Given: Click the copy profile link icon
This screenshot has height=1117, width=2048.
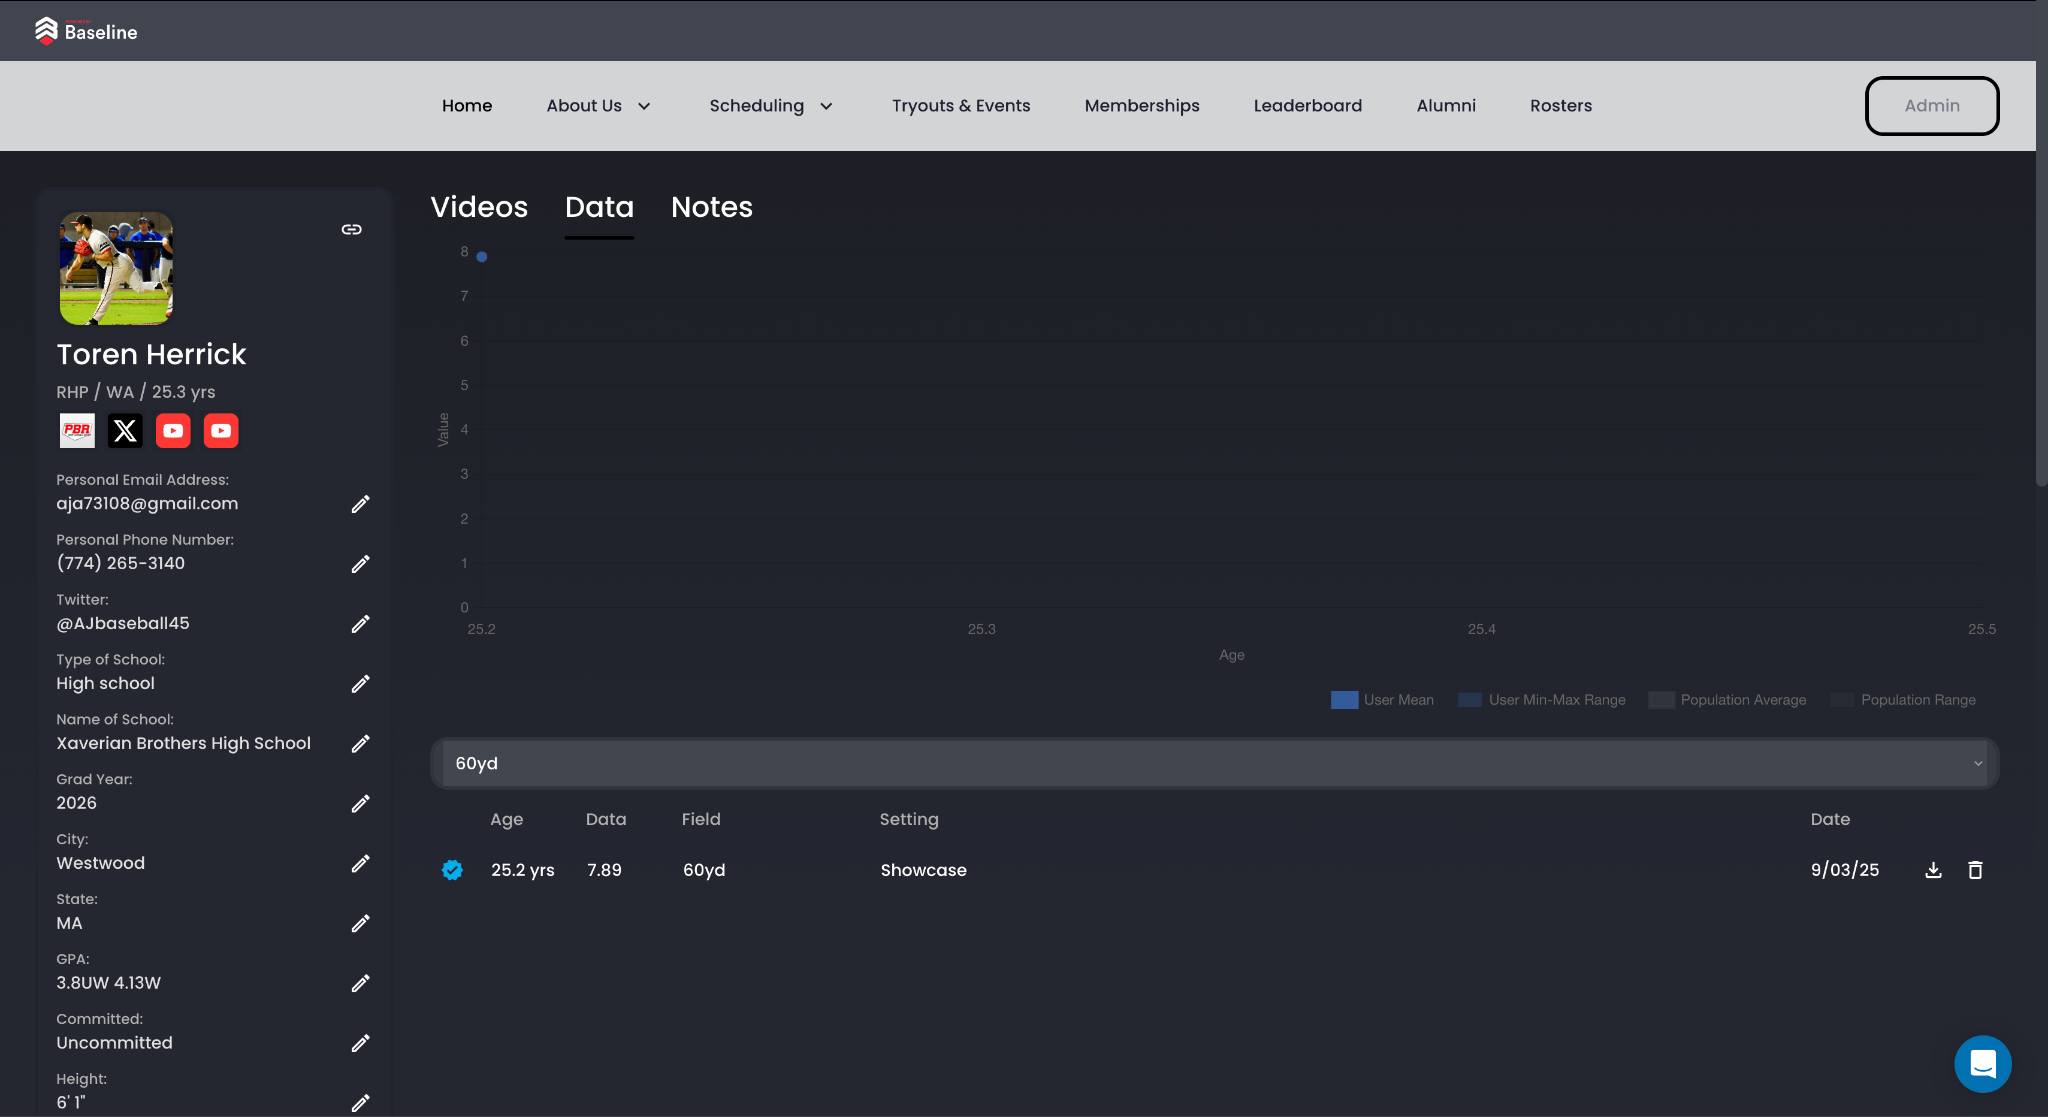Looking at the screenshot, I should pos(351,230).
